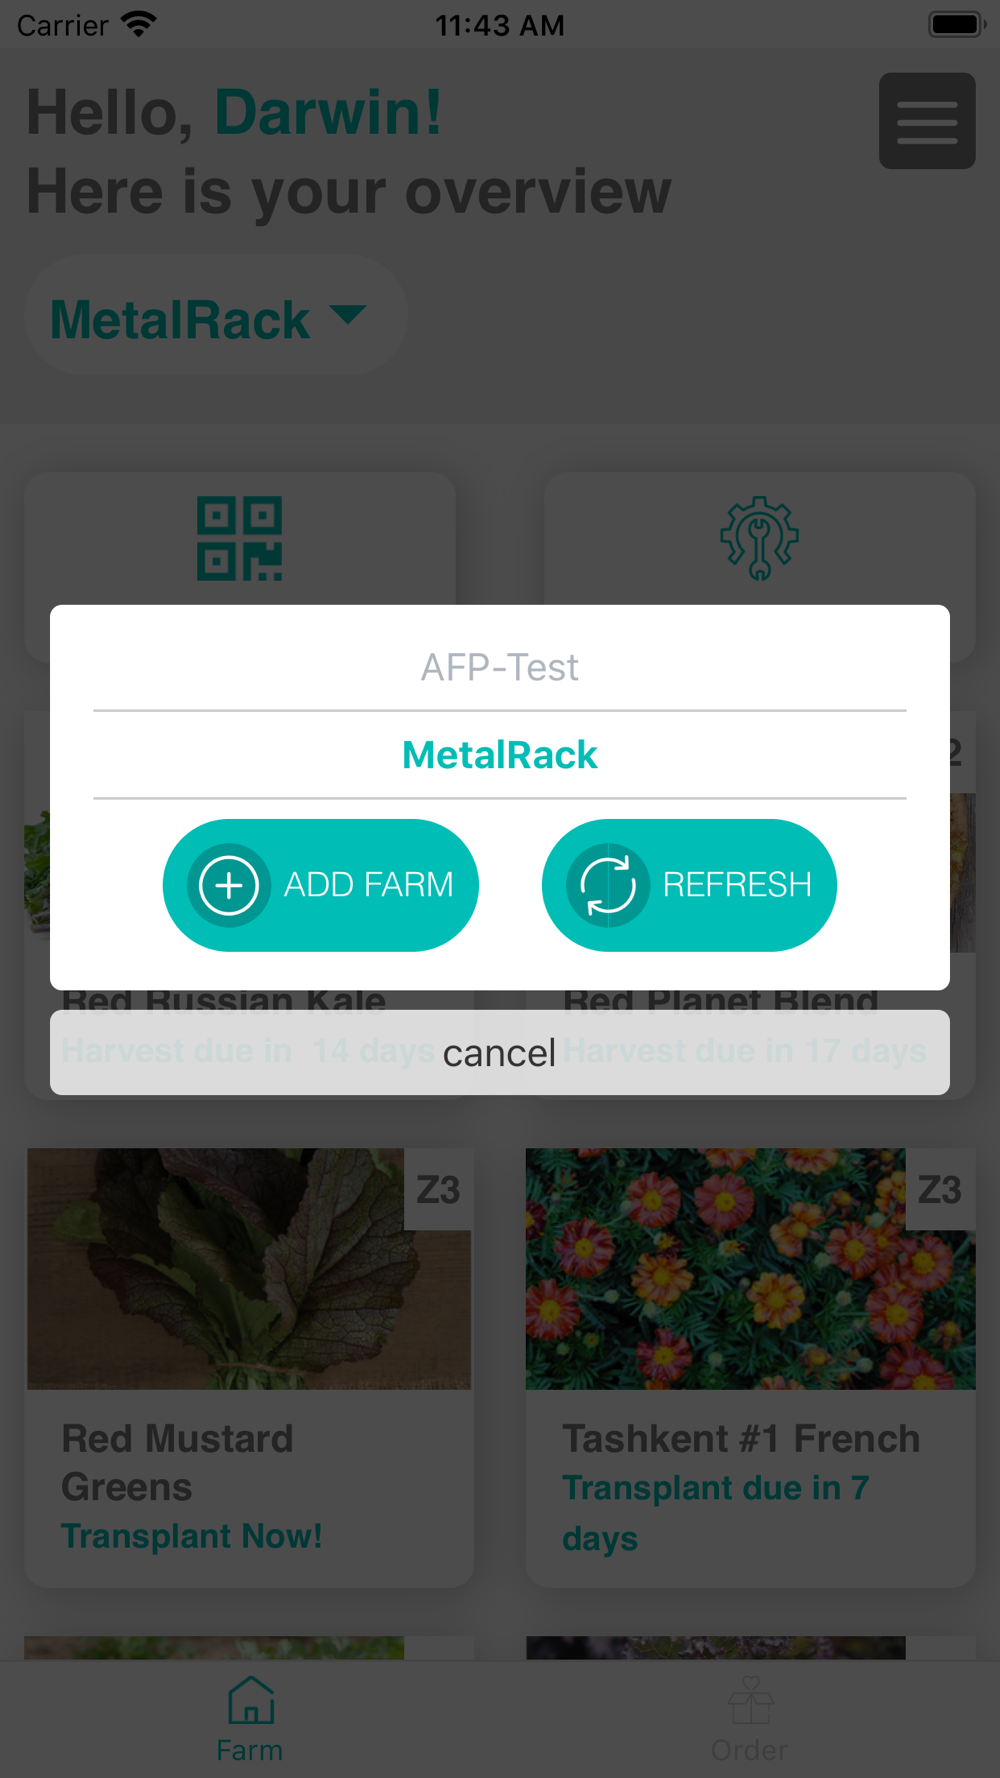This screenshot has height=1778, width=1000.
Task: Tap the Order gift box icon
Action: [x=750, y=1700]
